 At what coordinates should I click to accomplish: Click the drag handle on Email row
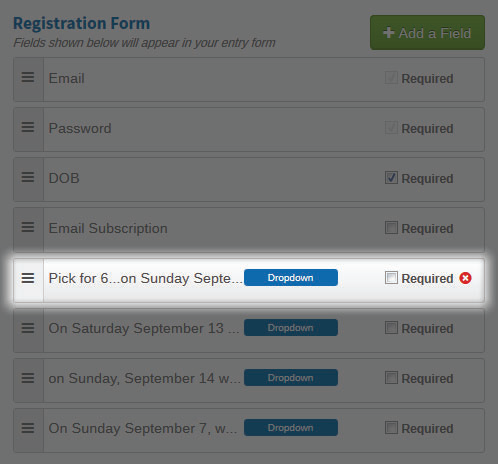(x=28, y=77)
